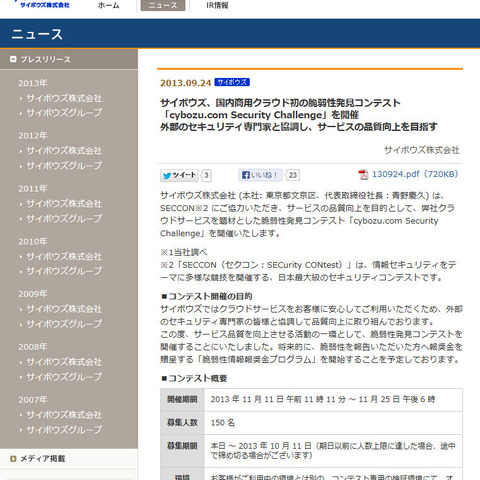Expand the メディア掲載 sidebar section

click(x=69, y=459)
